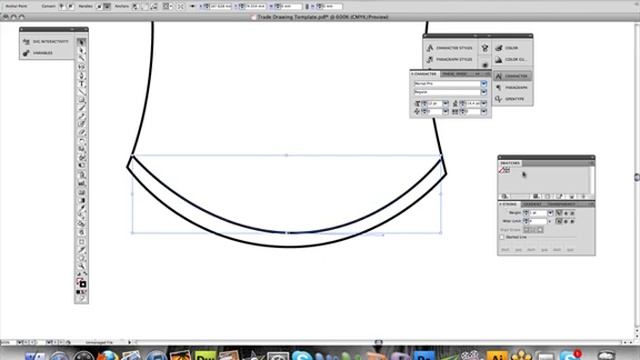Open the leading dropdown
The width and height of the screenshot is (640, 360).
[484, 103]
